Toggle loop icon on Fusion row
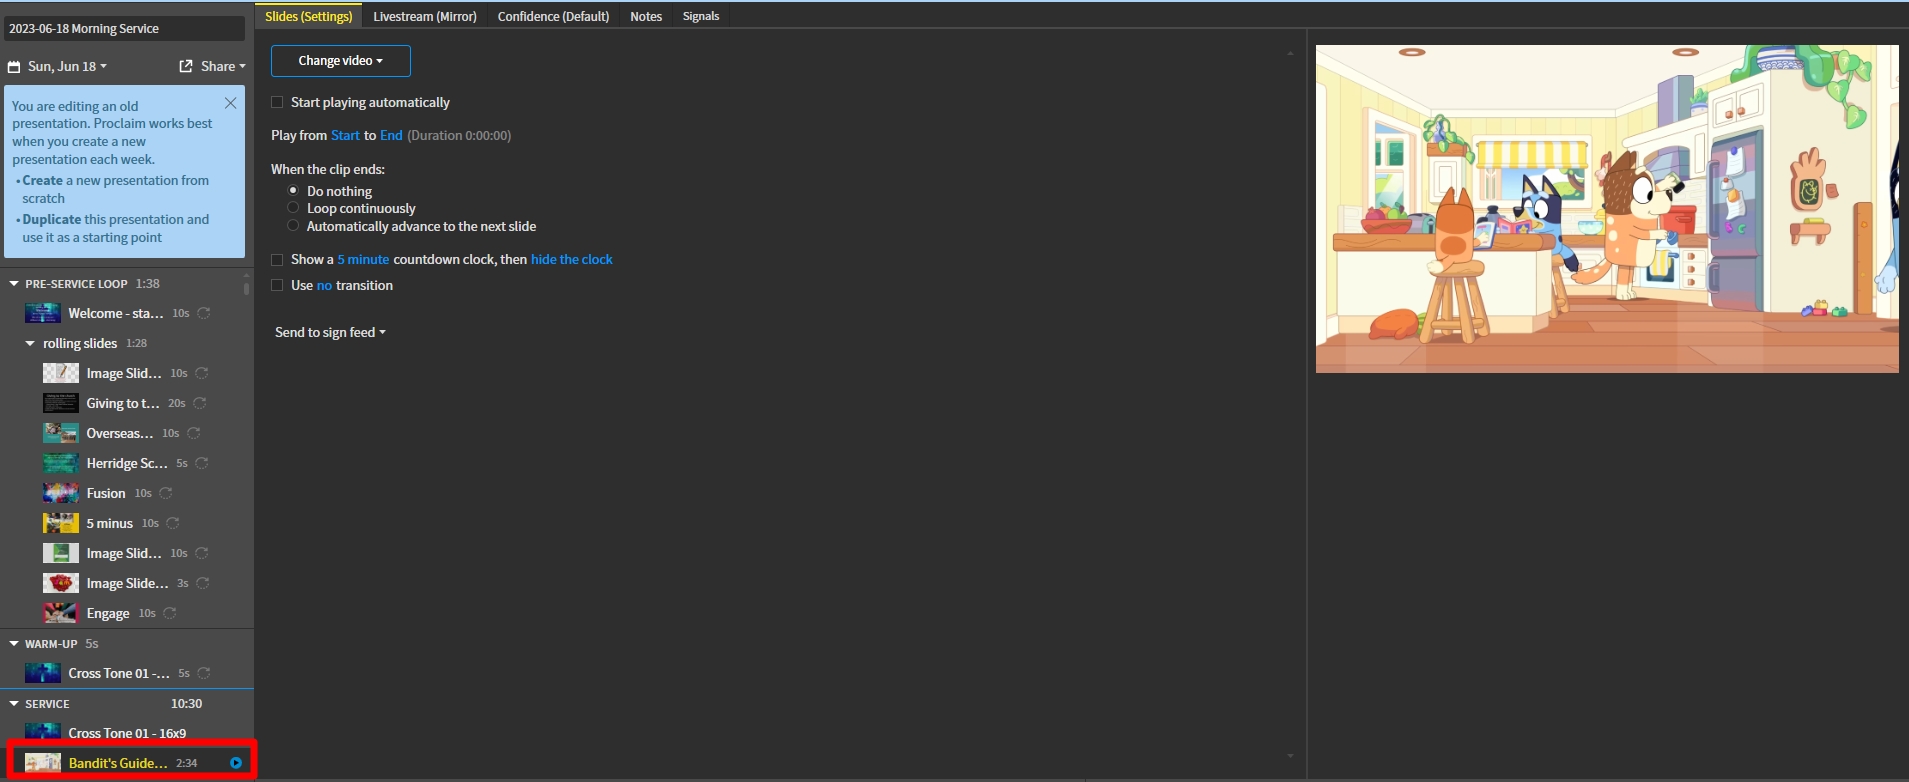This screenshot has height=782, width=1909. (166, 493)
